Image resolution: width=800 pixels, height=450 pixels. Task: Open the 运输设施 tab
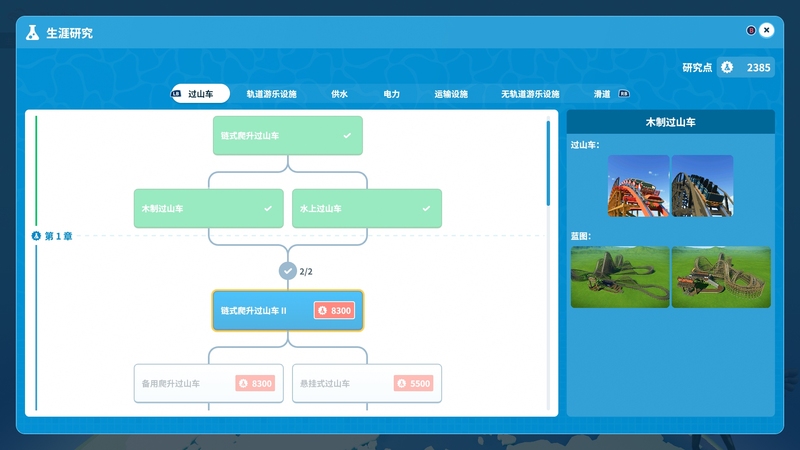coord(451,94)
